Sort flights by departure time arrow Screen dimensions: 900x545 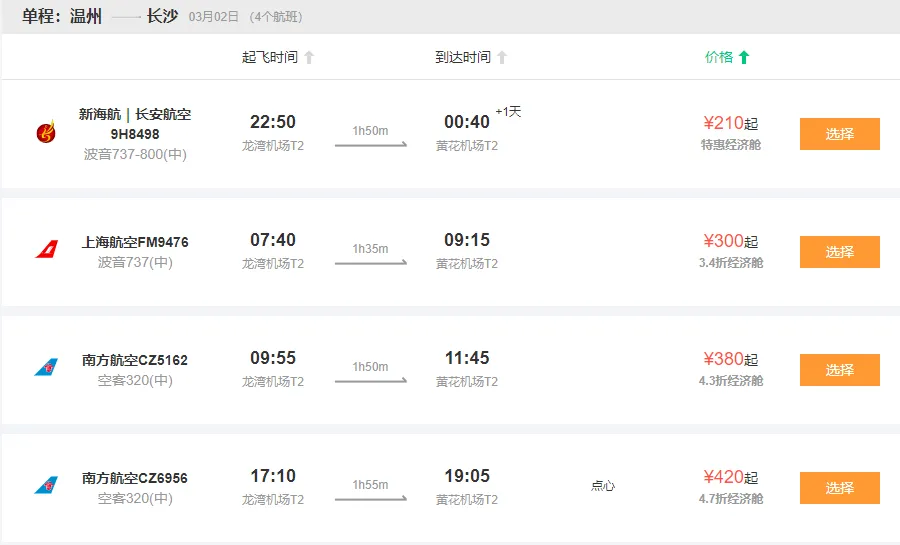click(309, 58)
